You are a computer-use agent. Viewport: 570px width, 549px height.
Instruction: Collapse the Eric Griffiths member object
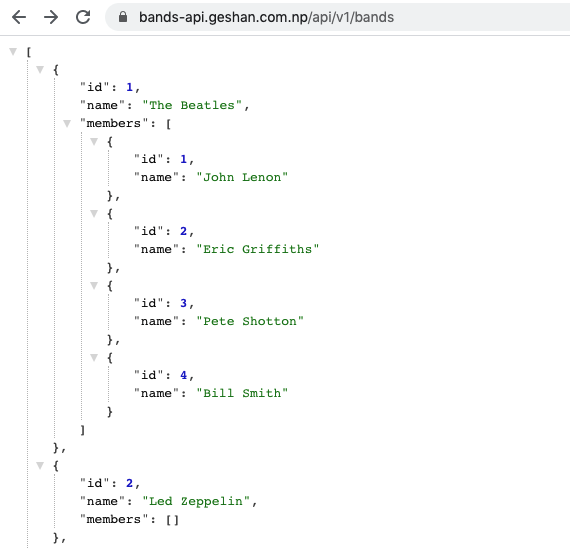pyautogui.click(x=94, y=213)
